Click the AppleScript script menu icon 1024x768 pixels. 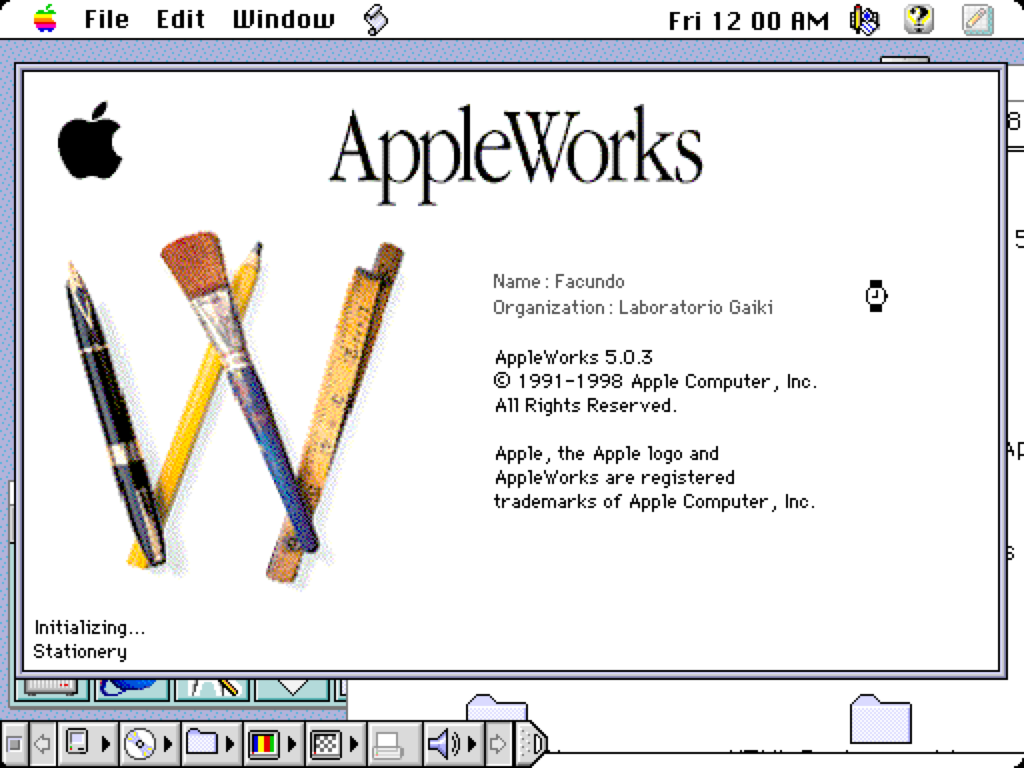[376, 19]
